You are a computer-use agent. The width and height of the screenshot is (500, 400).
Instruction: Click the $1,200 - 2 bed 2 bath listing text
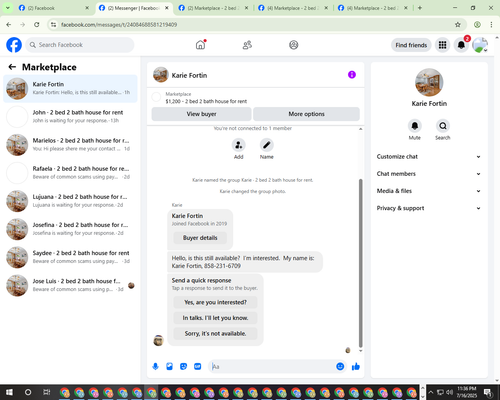coord(206,101)
